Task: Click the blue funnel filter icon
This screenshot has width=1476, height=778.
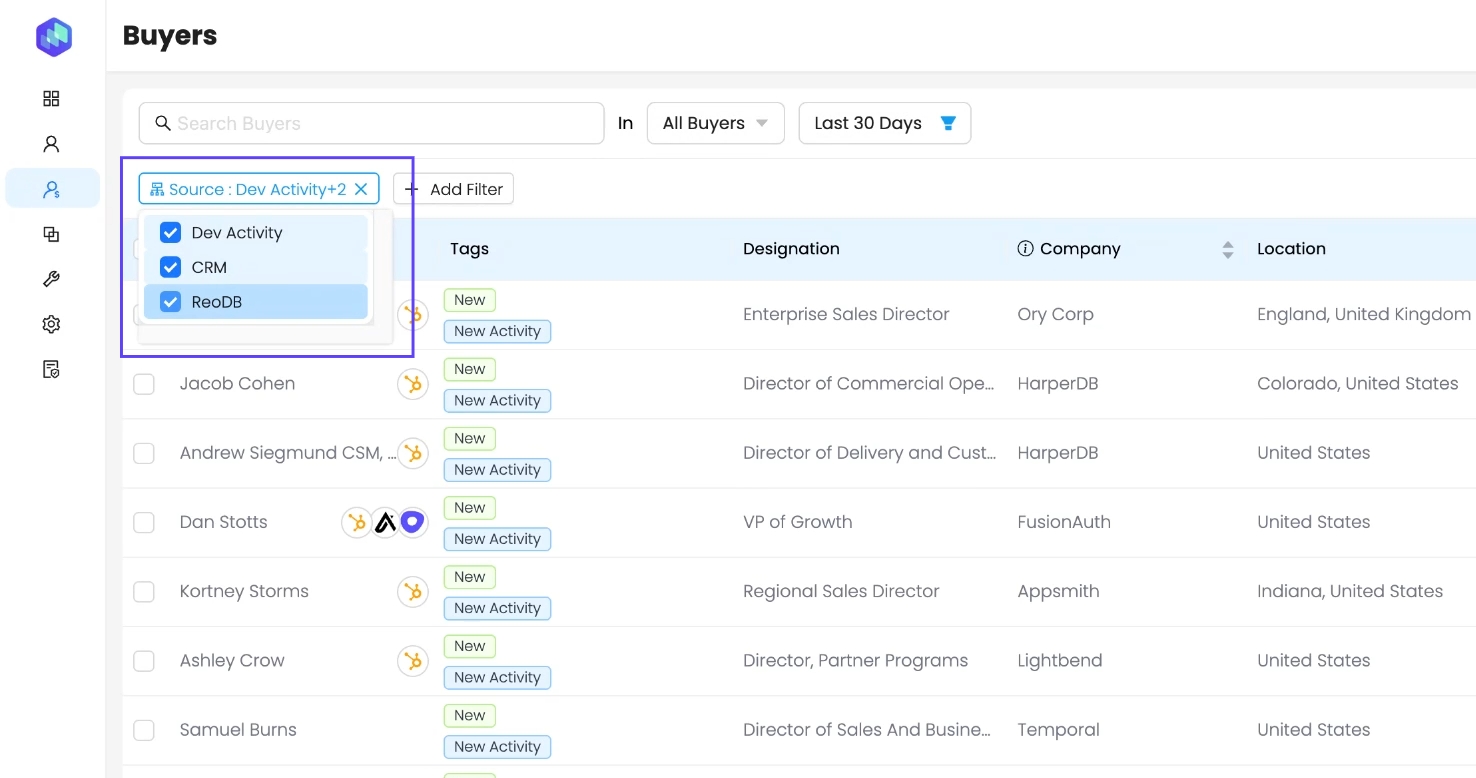Action: 948,123
